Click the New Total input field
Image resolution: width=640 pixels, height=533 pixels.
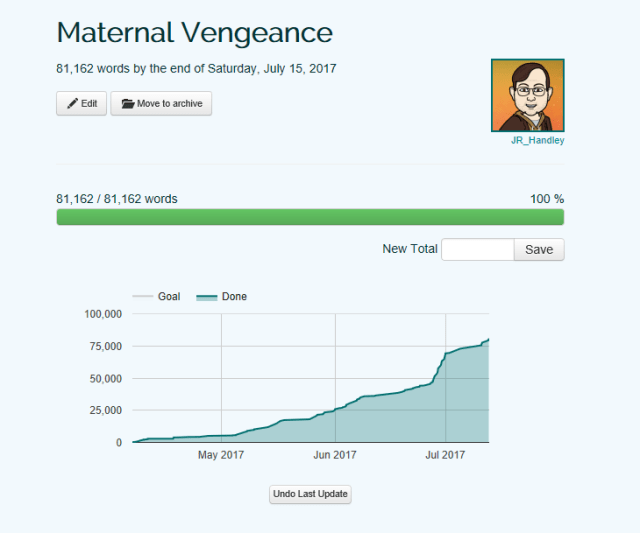[477, 249]
